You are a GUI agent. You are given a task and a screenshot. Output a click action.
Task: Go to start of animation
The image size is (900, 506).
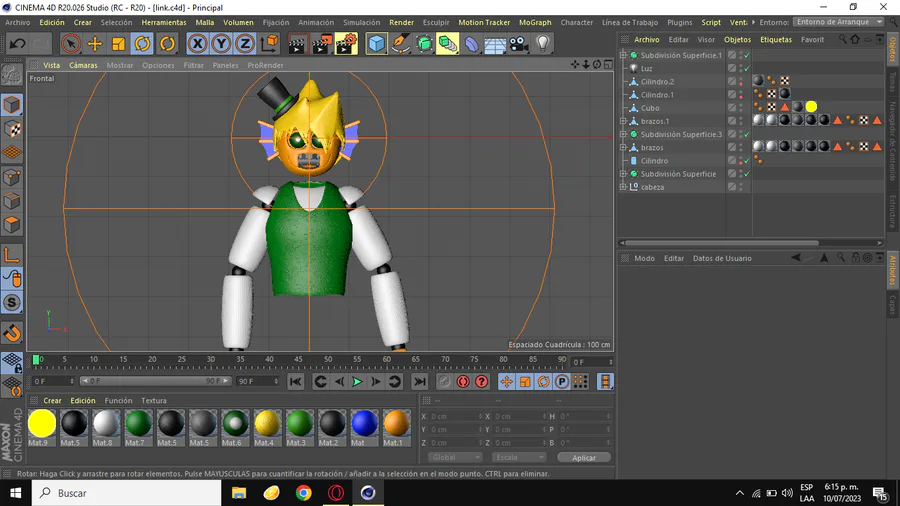point(296,382)
